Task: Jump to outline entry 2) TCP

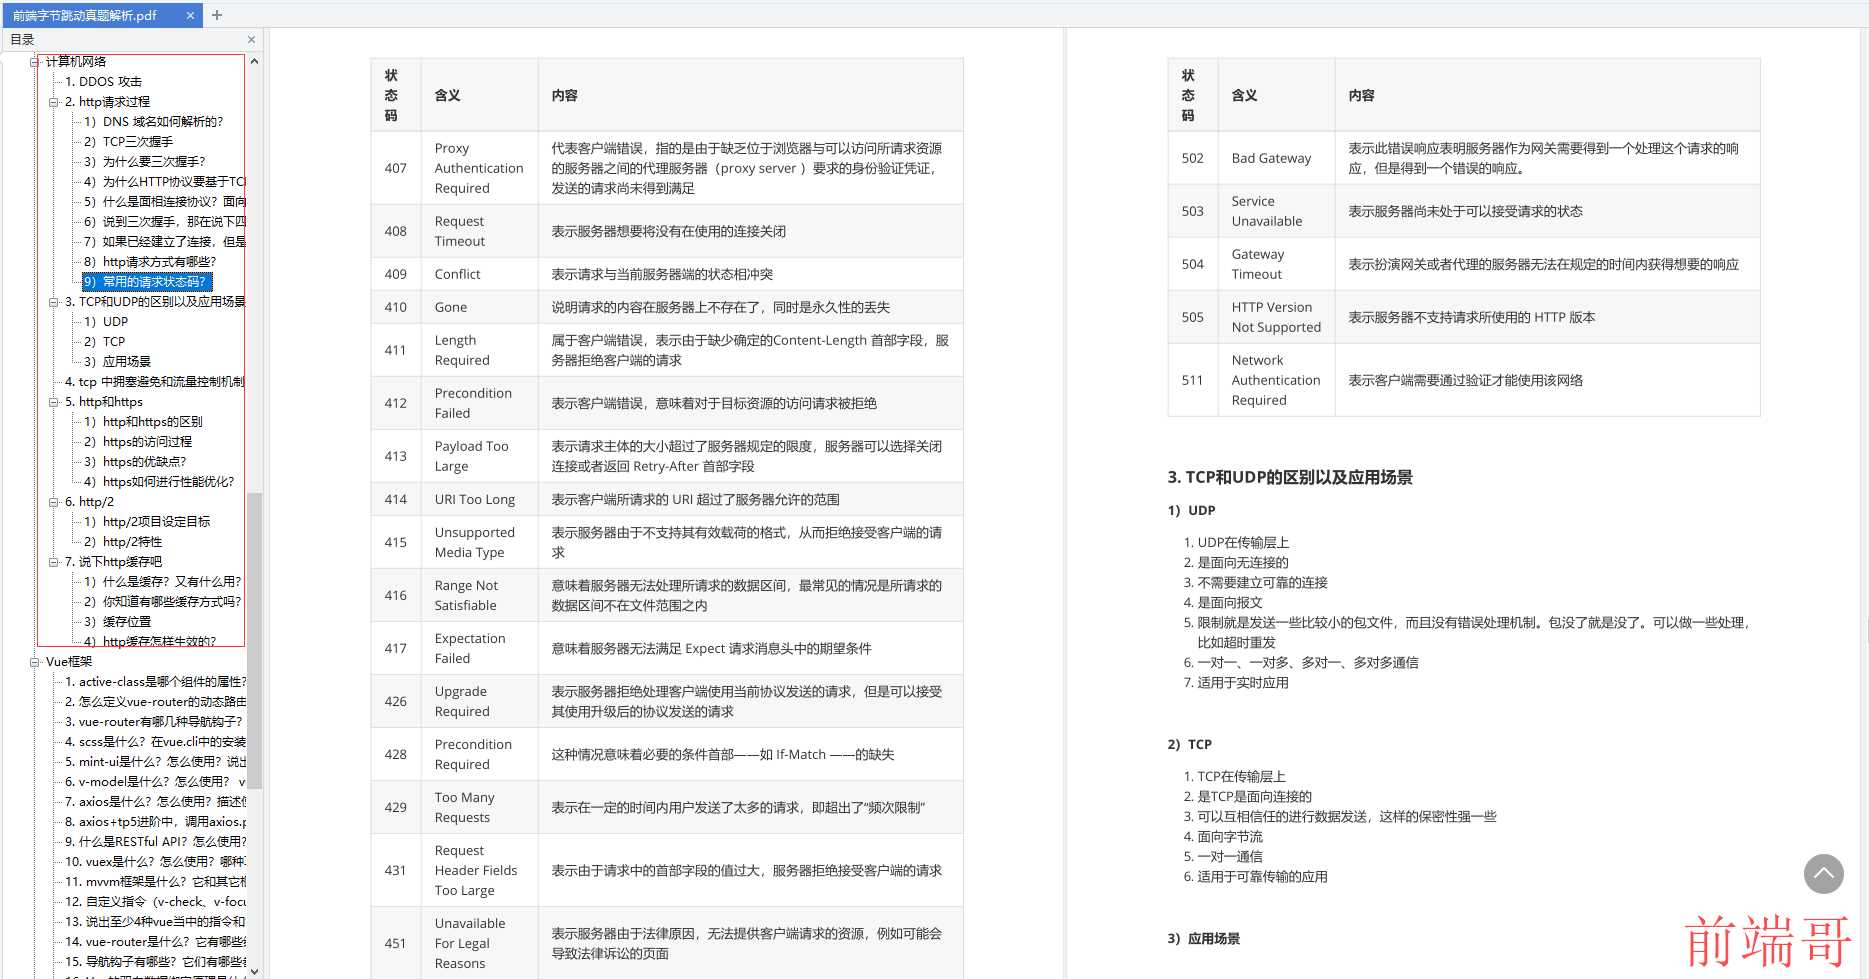Action: pos(104,342)
